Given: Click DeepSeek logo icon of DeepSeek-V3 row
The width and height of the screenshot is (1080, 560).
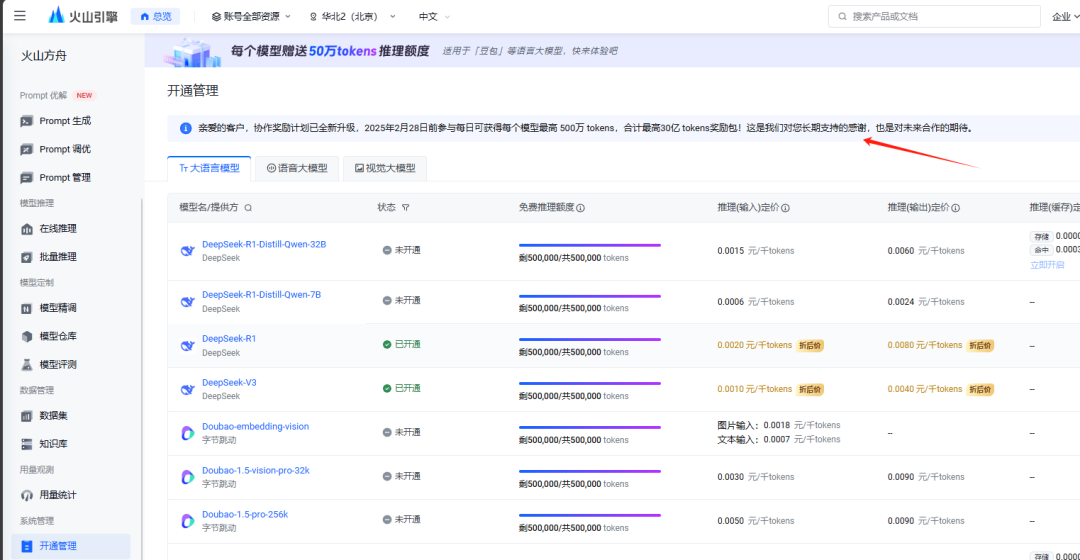Looking at the screenshot, I should click(187, 389).
